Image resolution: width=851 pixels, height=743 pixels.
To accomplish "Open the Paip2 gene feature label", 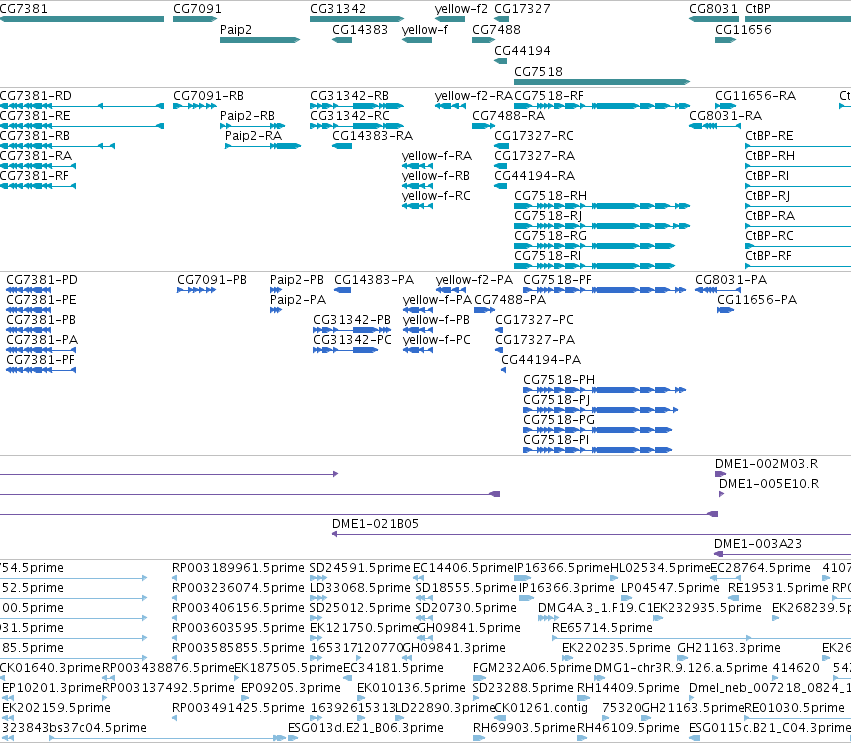I will pyautogui.click(x=236, y=30).
